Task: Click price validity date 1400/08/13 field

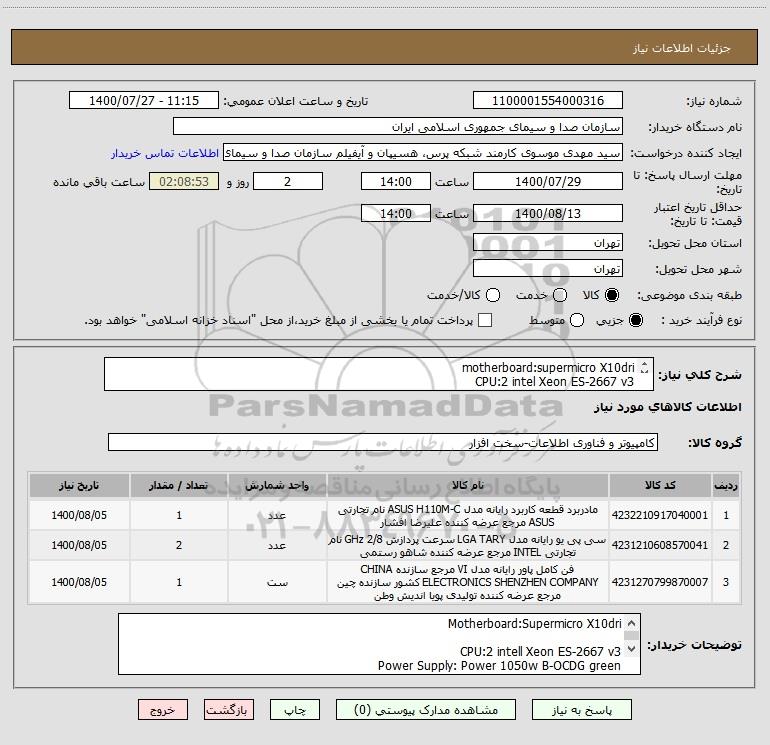Action: pos(548,213)
